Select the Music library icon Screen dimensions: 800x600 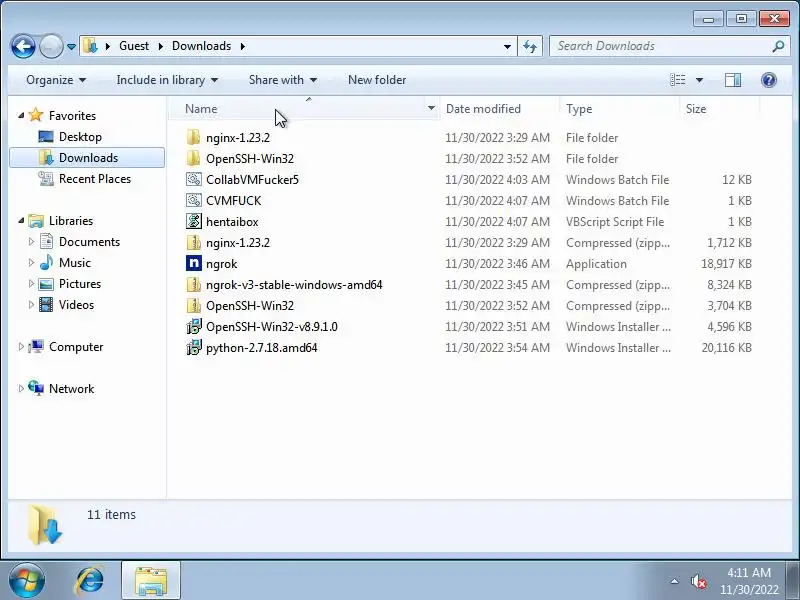(x=46, y=262)
